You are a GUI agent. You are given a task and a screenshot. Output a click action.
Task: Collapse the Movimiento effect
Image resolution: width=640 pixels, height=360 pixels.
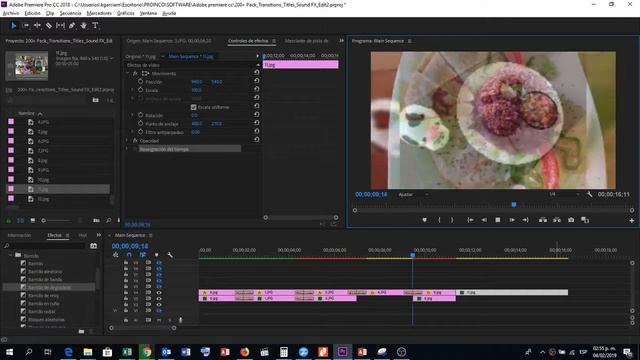(x=127, y=73)
